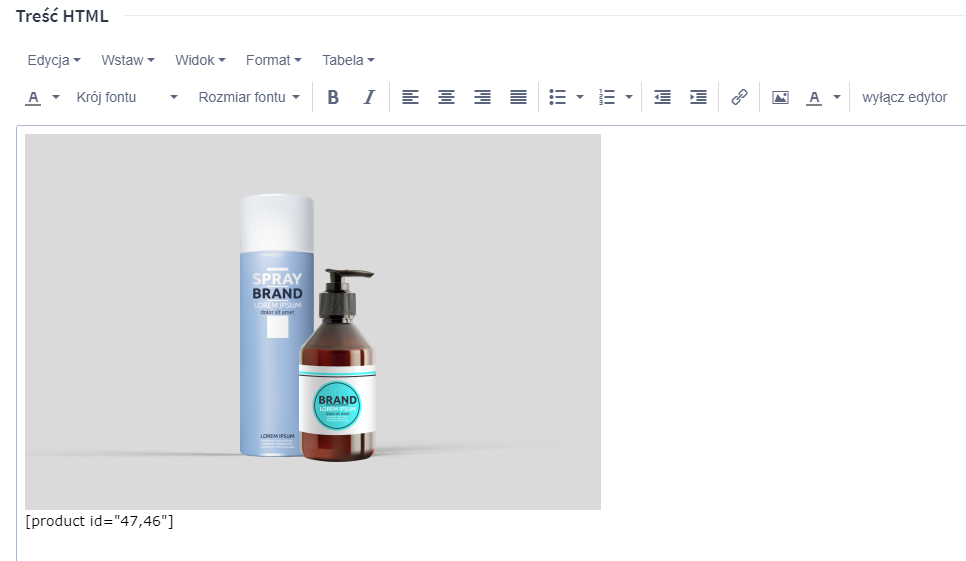Center align the text
Viewport: 966px width, 561px height.
(446, 97)
